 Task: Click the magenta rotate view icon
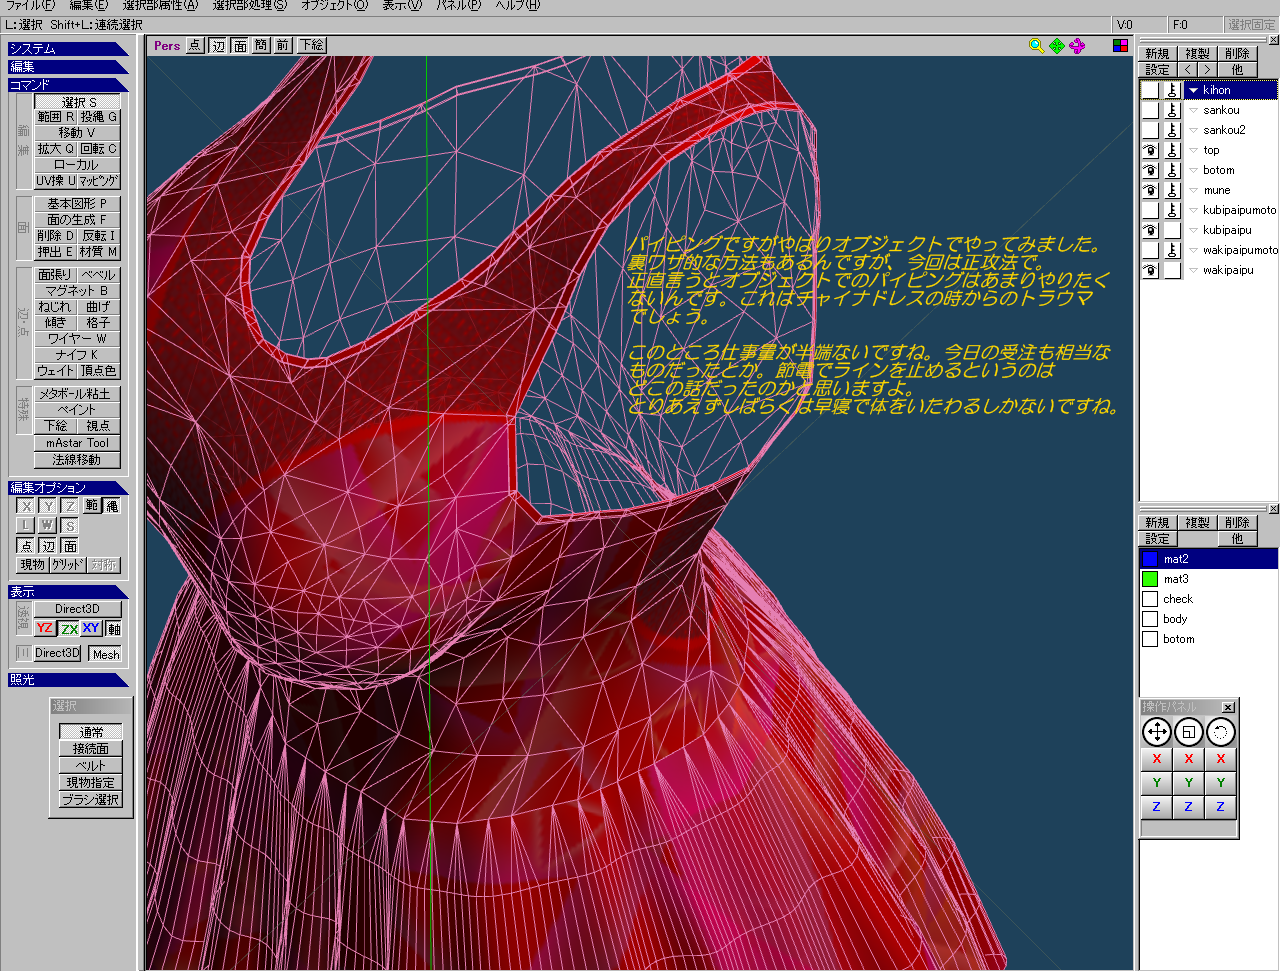(1077, 46)
